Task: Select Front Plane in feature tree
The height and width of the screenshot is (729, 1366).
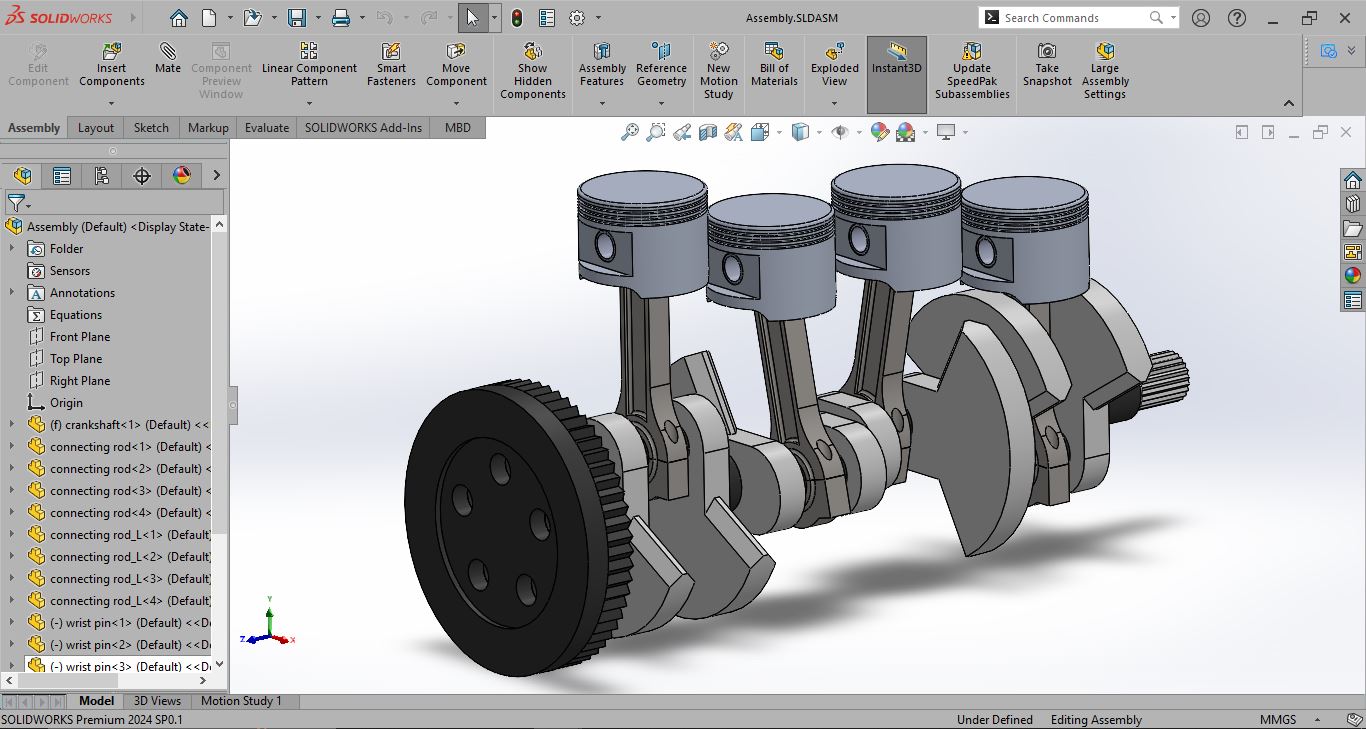Action: (x=80, y=337)
